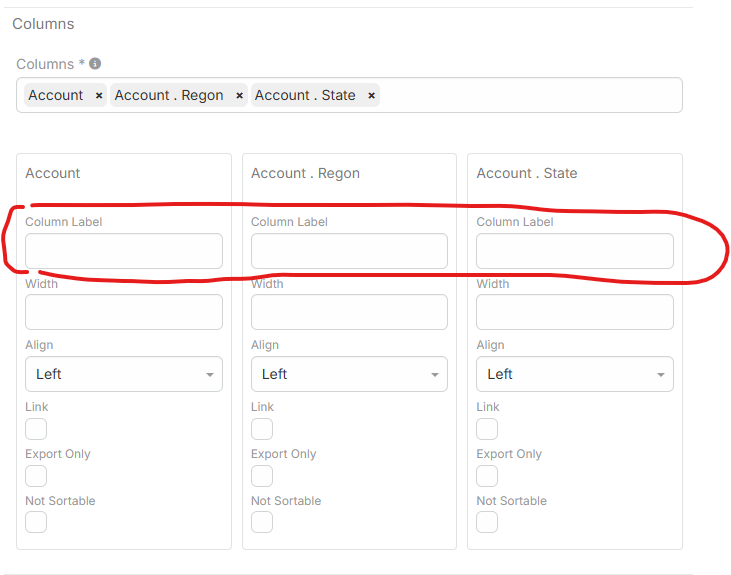Remove the Account . State column tag
The height and width of the screenshot is (575, 731).
[371, 96]
